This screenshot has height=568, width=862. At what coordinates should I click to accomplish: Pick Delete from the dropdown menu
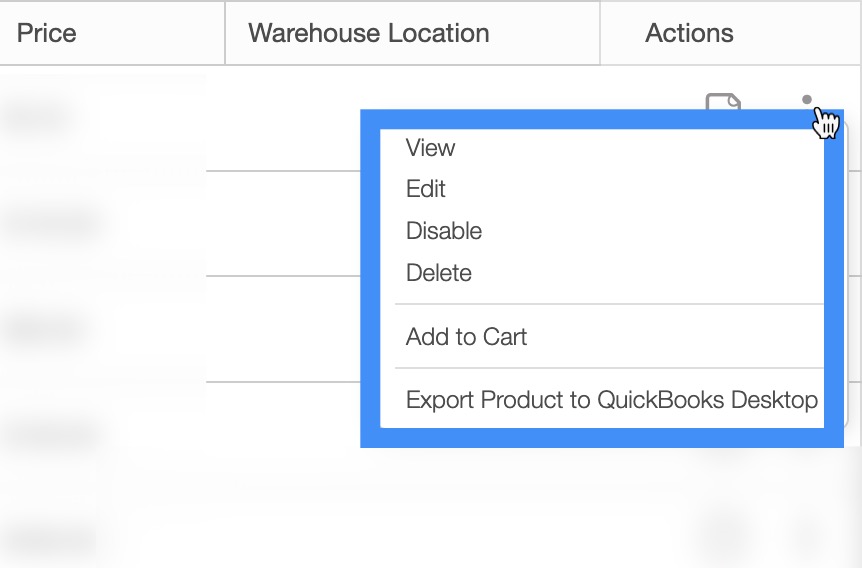click(439, 273)
